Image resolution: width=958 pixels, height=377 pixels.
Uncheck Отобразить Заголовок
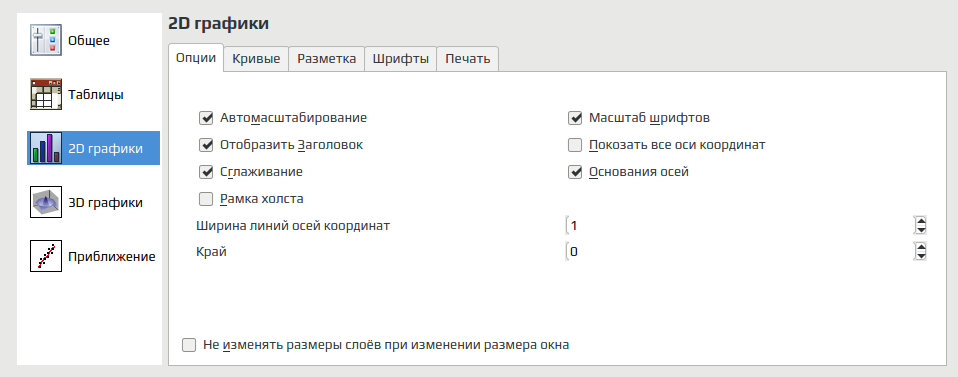(x=206, y=145)
